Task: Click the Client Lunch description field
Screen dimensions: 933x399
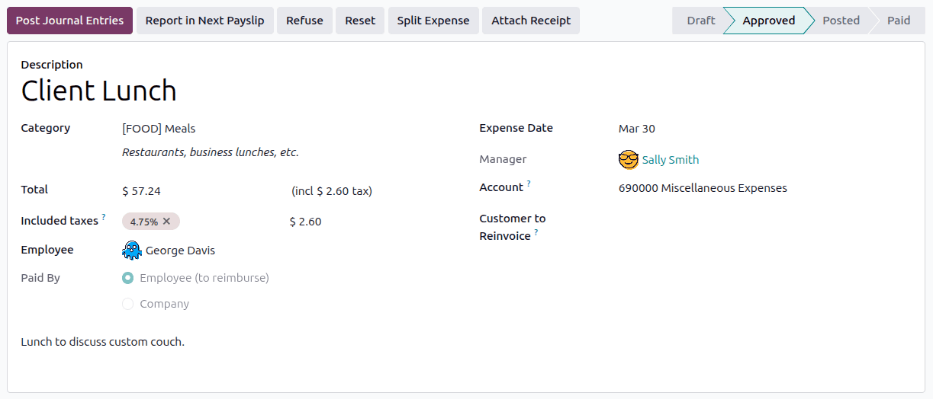Action: pos(99,91)
